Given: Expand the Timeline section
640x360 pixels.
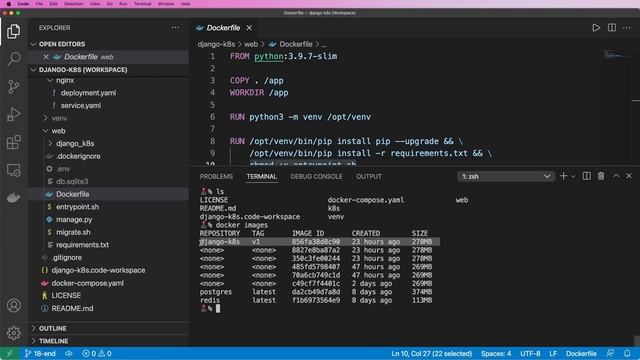Looking at the screenshot, I should coord(53,341).
